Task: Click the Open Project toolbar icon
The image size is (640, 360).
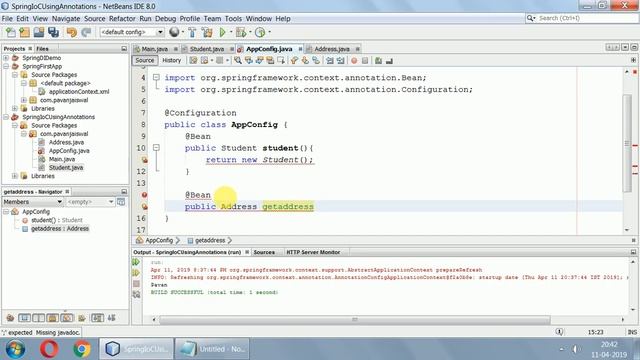Action: (39, 32)
